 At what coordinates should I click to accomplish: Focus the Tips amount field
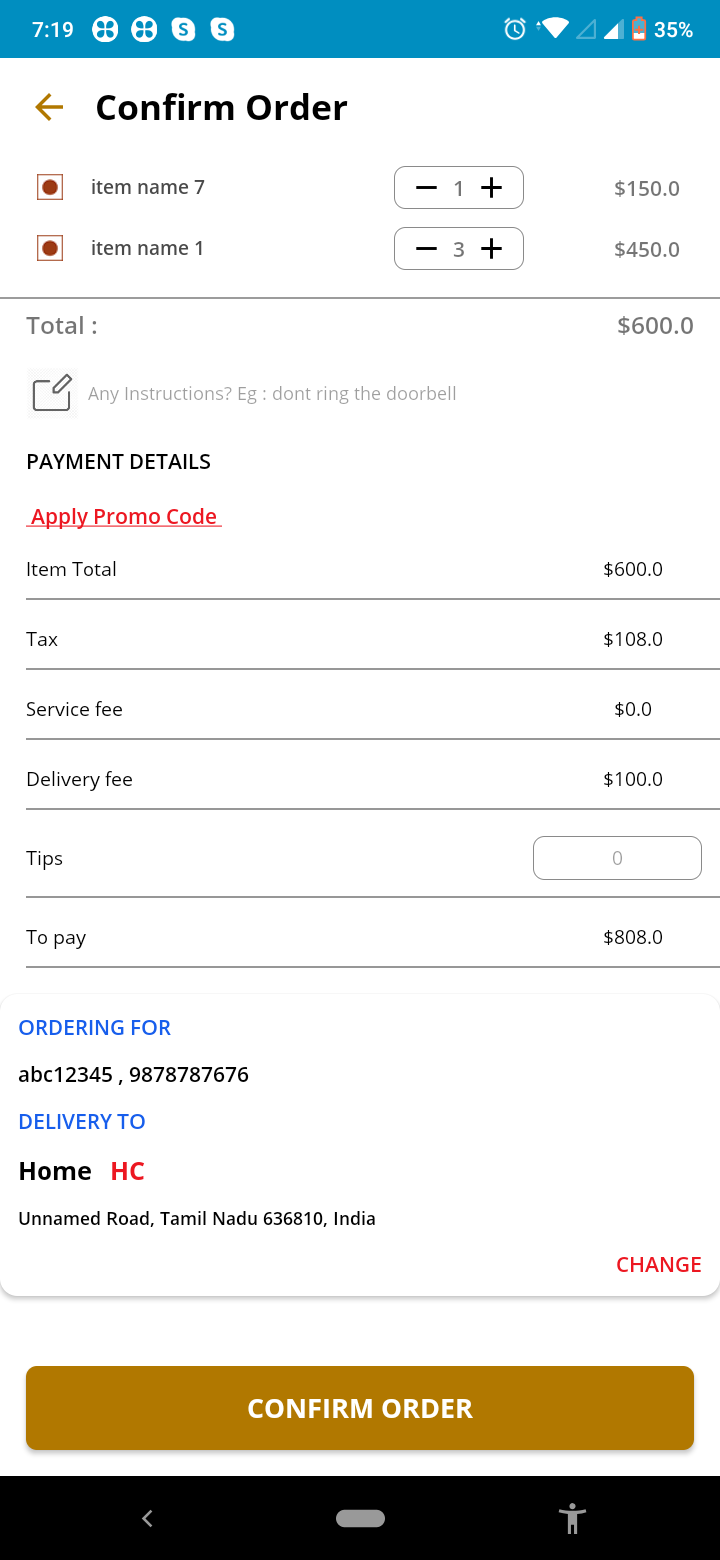[617, 858]
